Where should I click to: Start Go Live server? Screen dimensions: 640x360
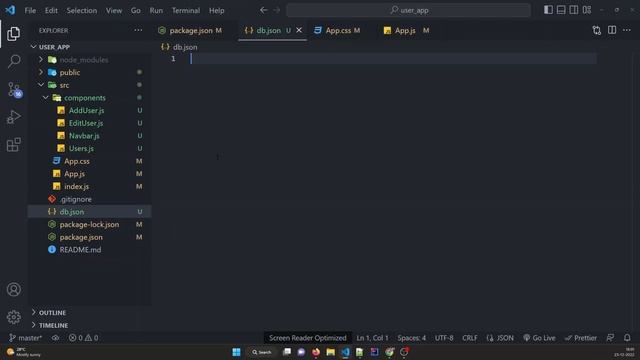[539, 338]
